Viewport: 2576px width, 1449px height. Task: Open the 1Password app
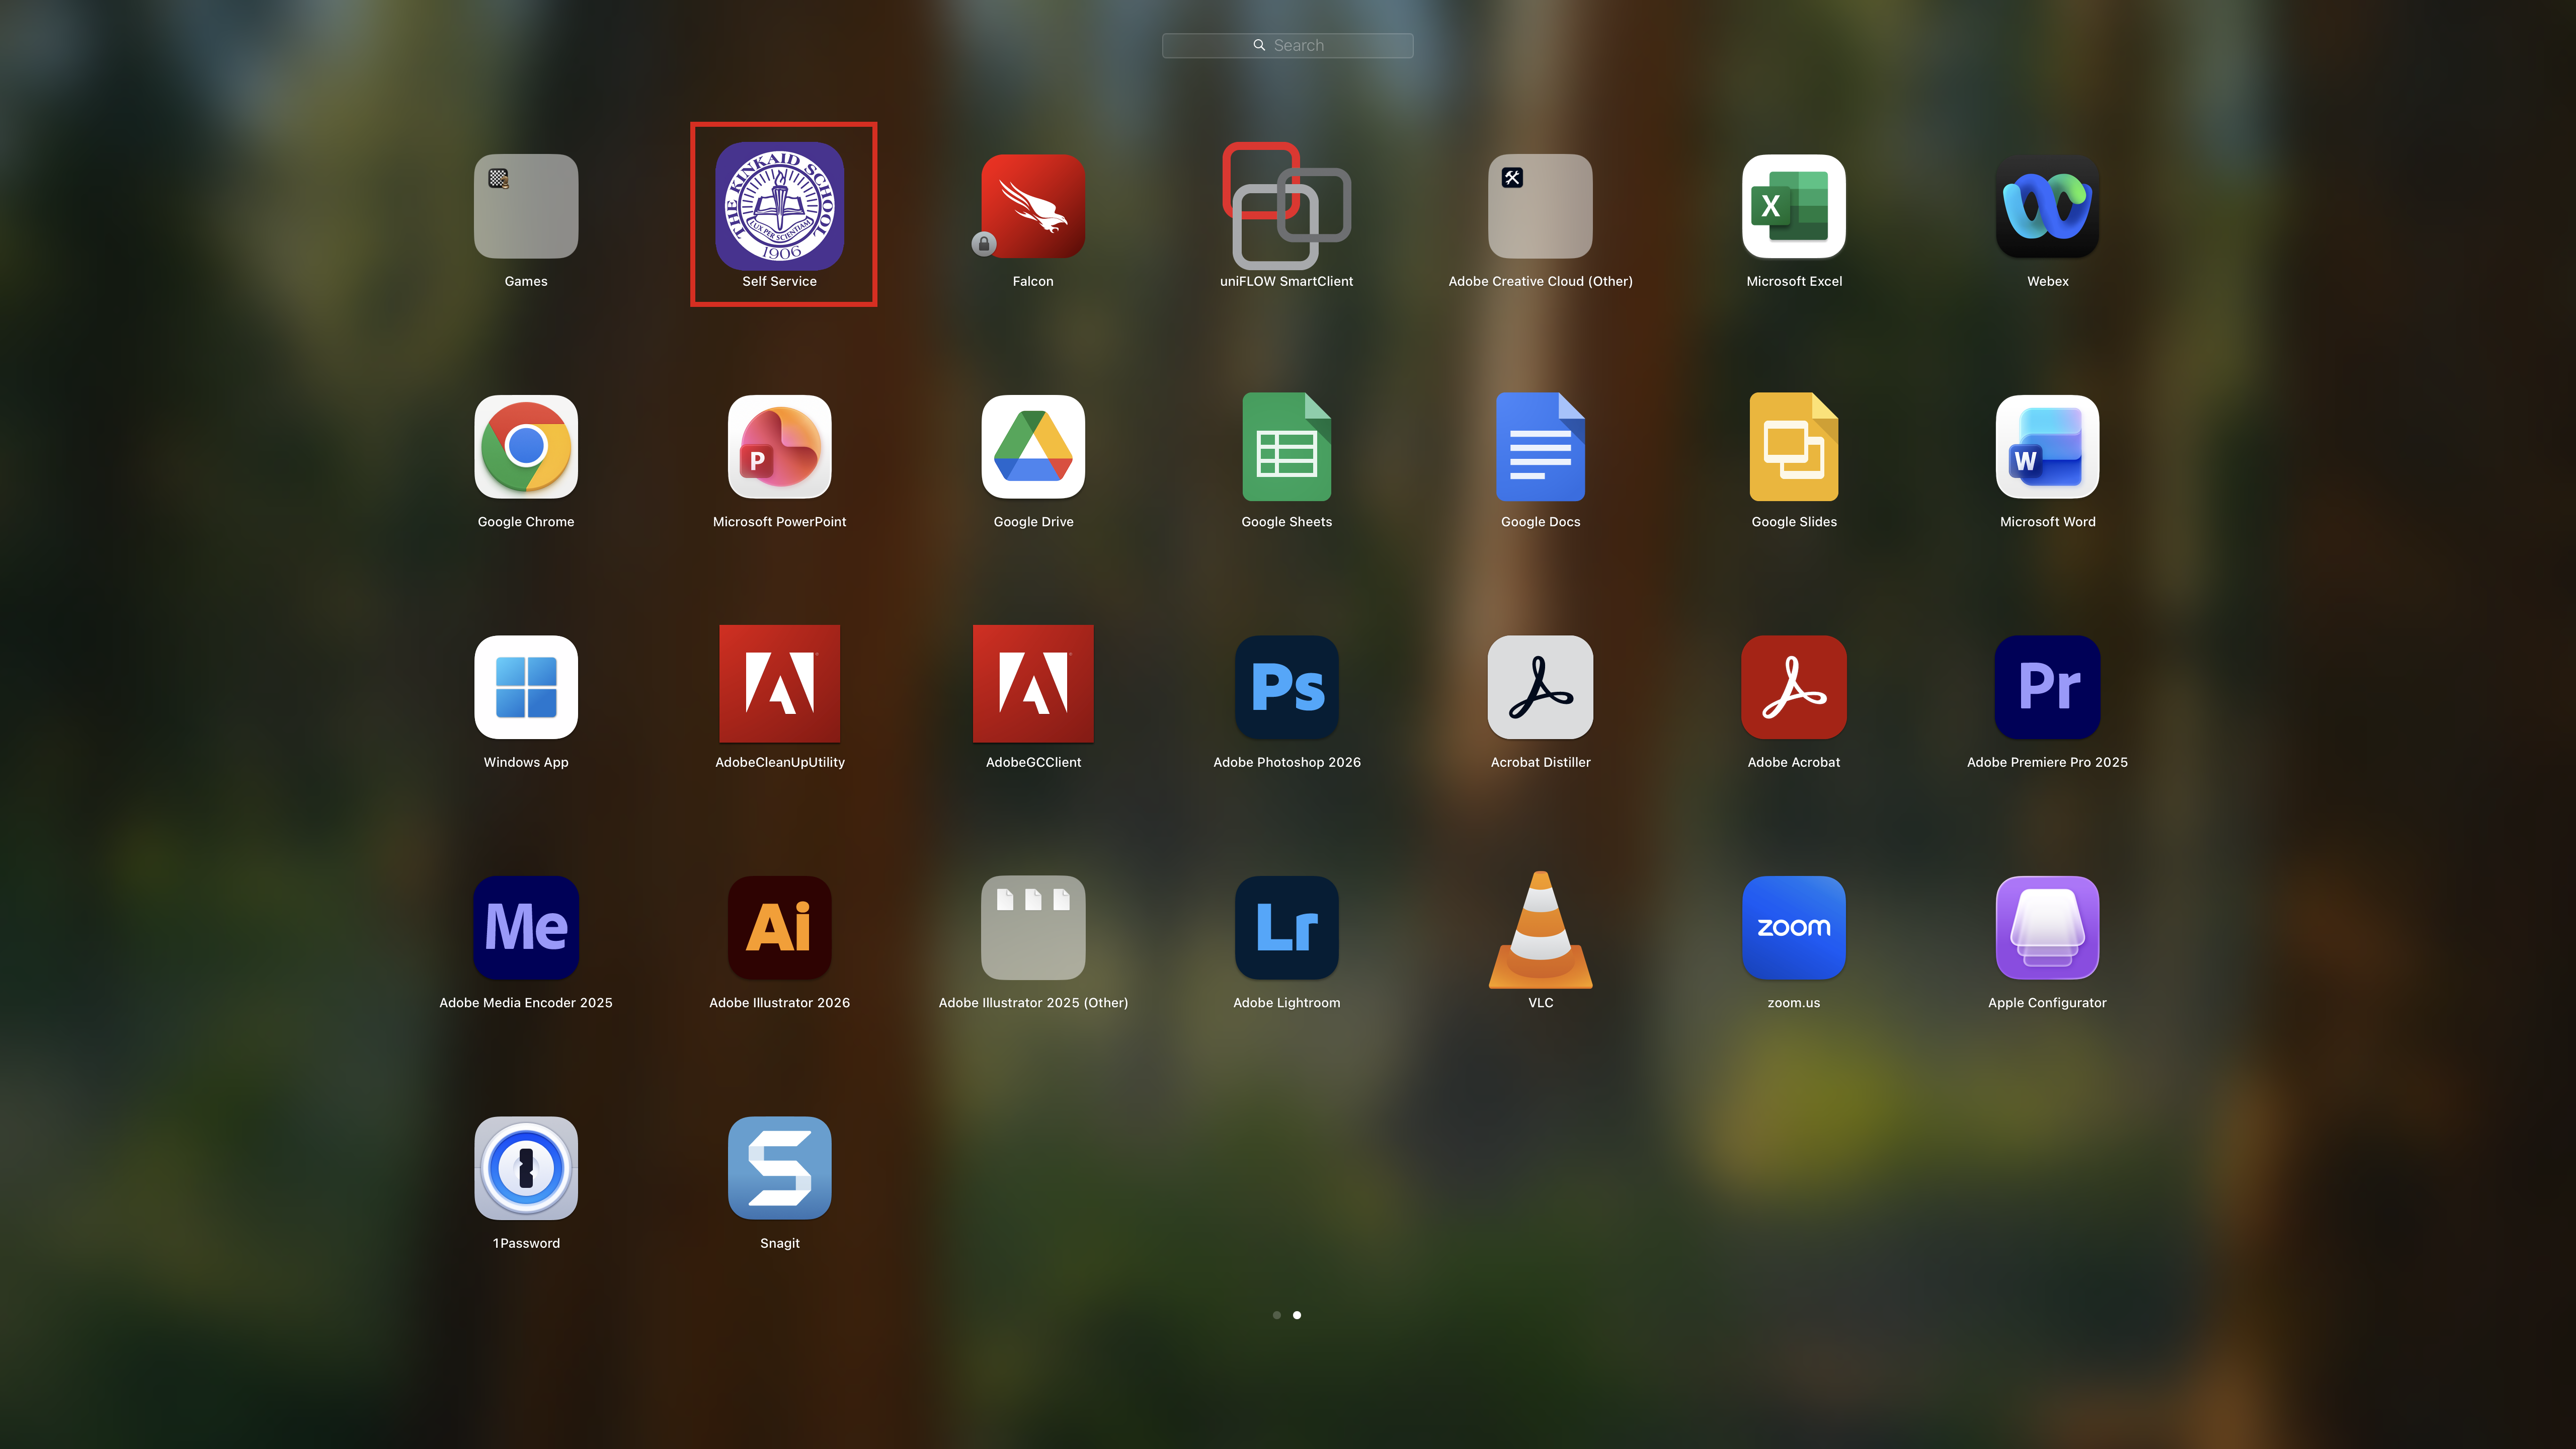(x=526, y=1168)
